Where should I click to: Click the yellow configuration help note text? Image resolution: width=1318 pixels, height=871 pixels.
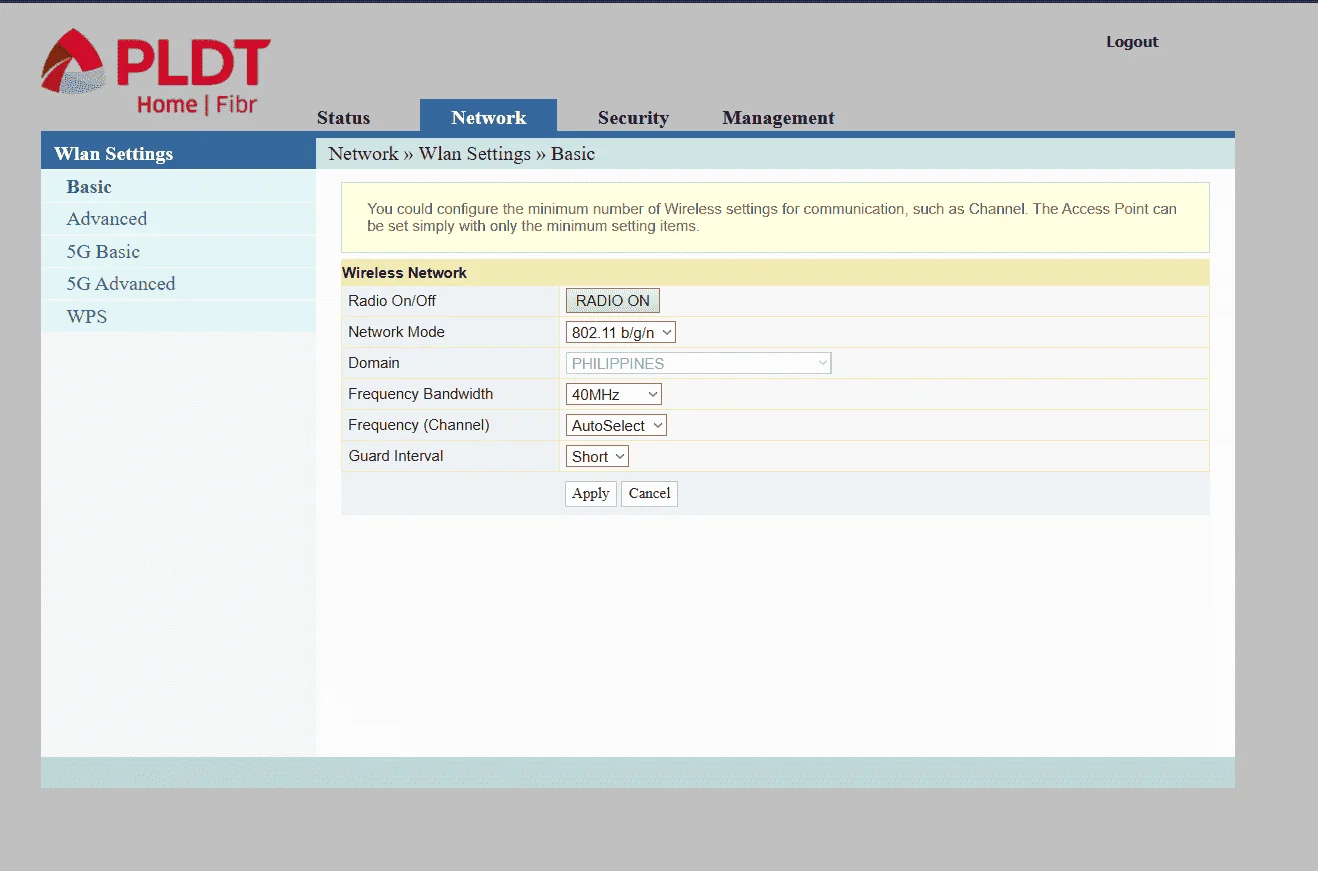pos(772,218)
